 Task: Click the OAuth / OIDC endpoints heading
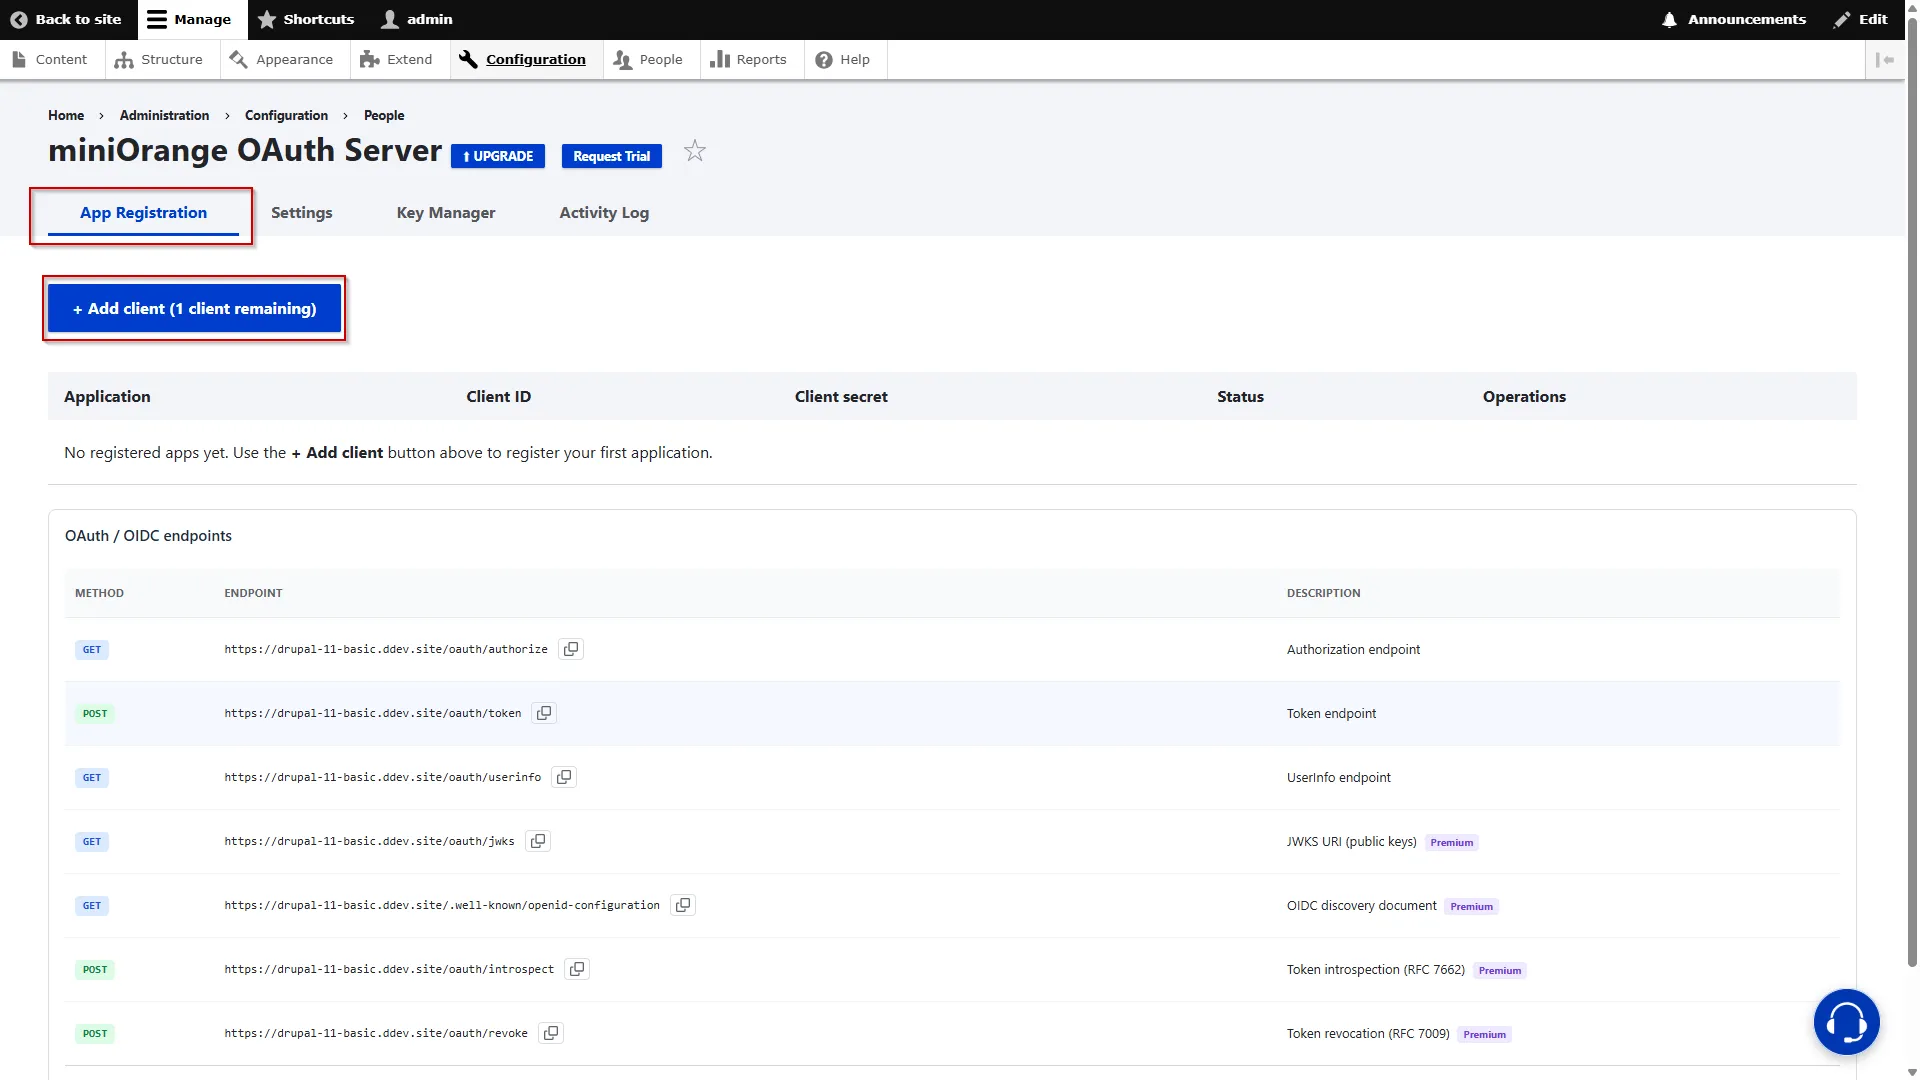click(148, 536)
